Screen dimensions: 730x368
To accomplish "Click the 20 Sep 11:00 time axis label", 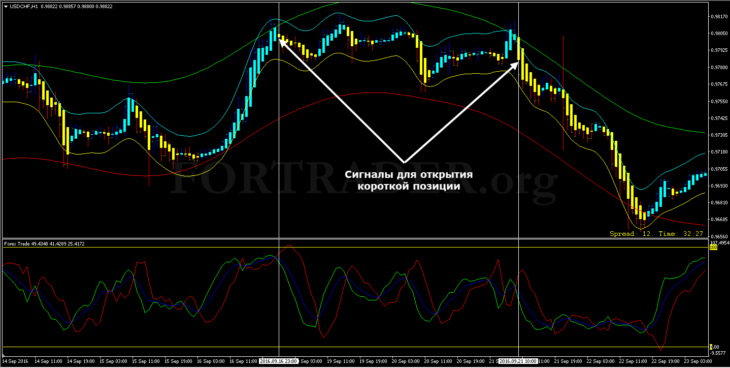I will (x=438, y=361).
